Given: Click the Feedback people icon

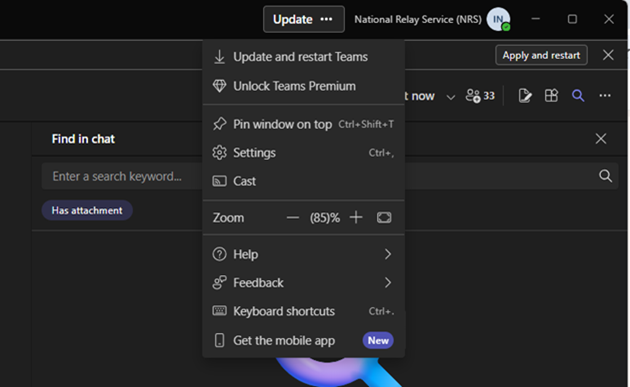Looking at the screenshot, I should pyautogui.click(x=219, y=283).
